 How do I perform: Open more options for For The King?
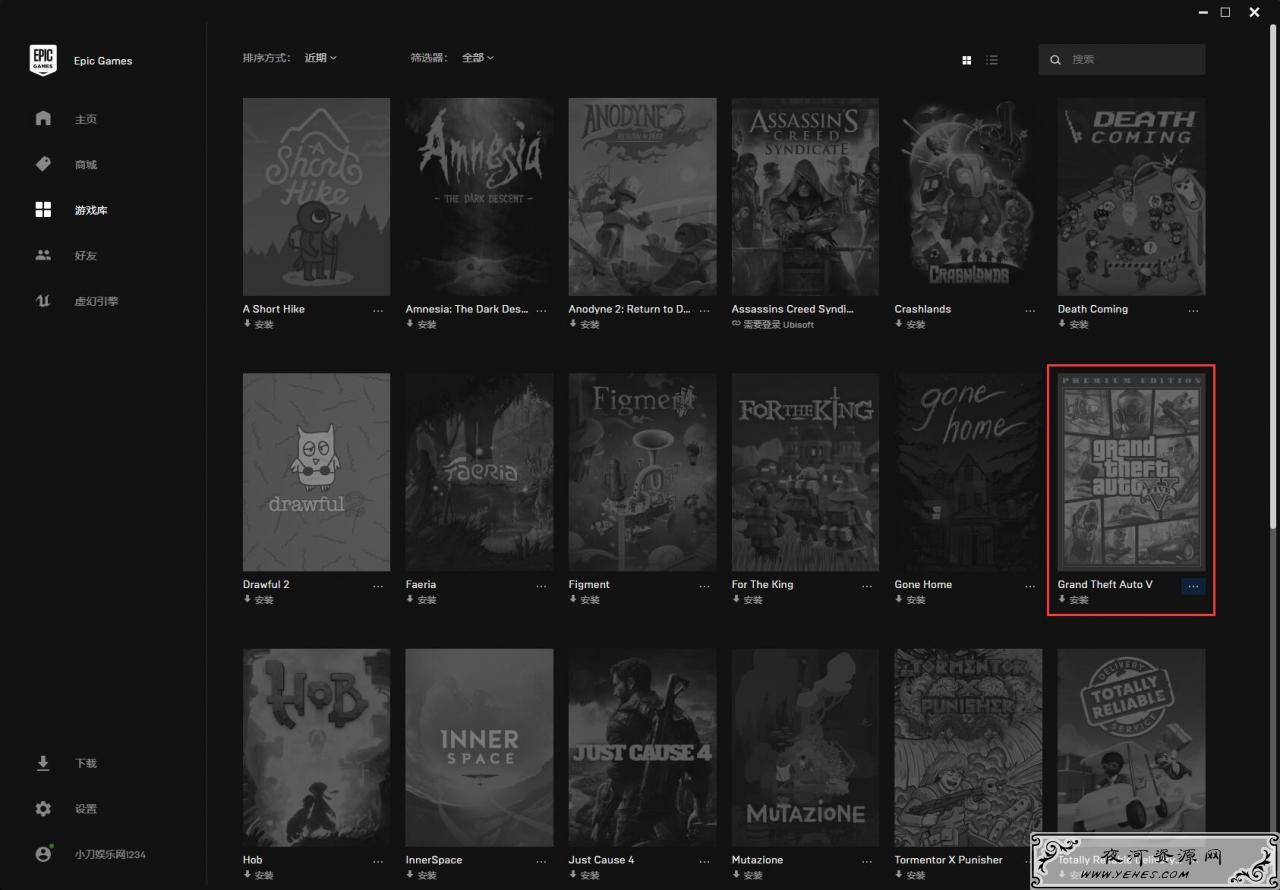pos(867,585)
